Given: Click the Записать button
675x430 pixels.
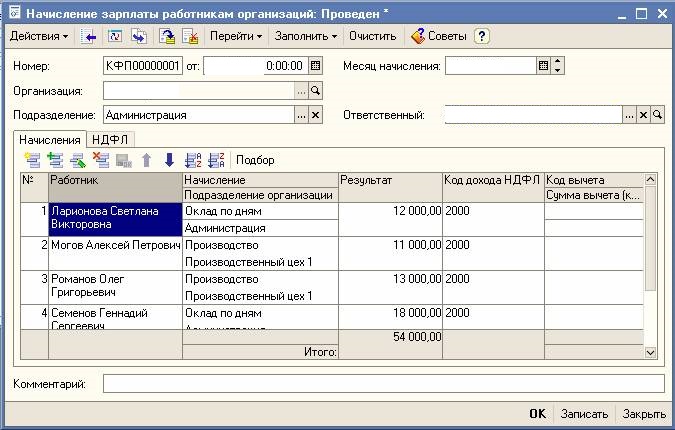Looking at the screenshot, I should (x=584, y=414).
